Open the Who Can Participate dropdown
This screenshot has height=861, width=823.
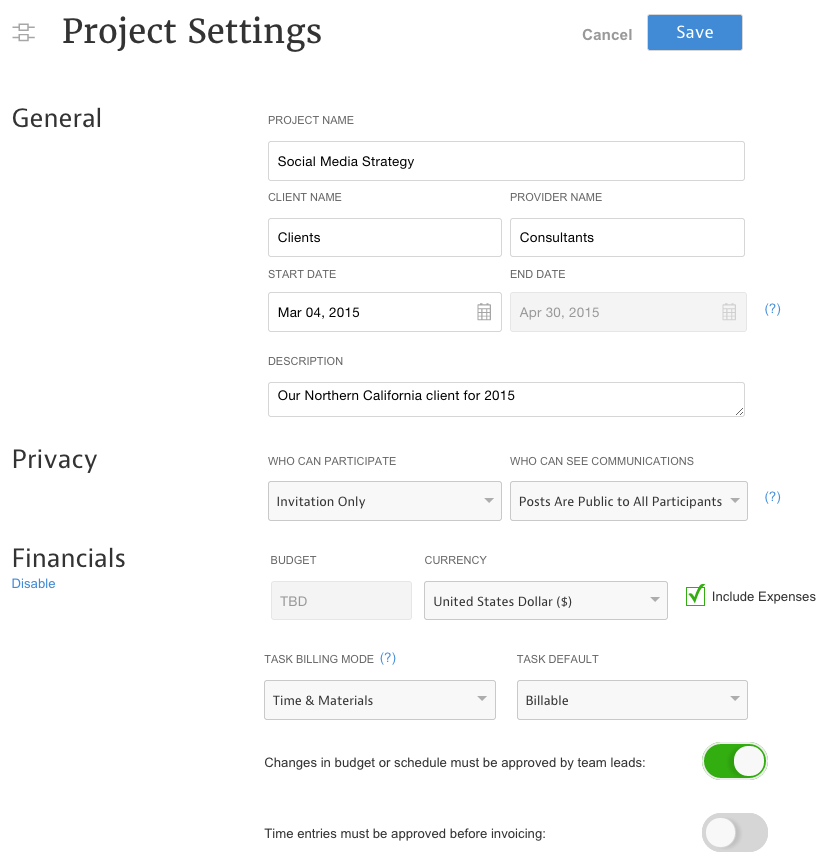(x=384, y=501)
